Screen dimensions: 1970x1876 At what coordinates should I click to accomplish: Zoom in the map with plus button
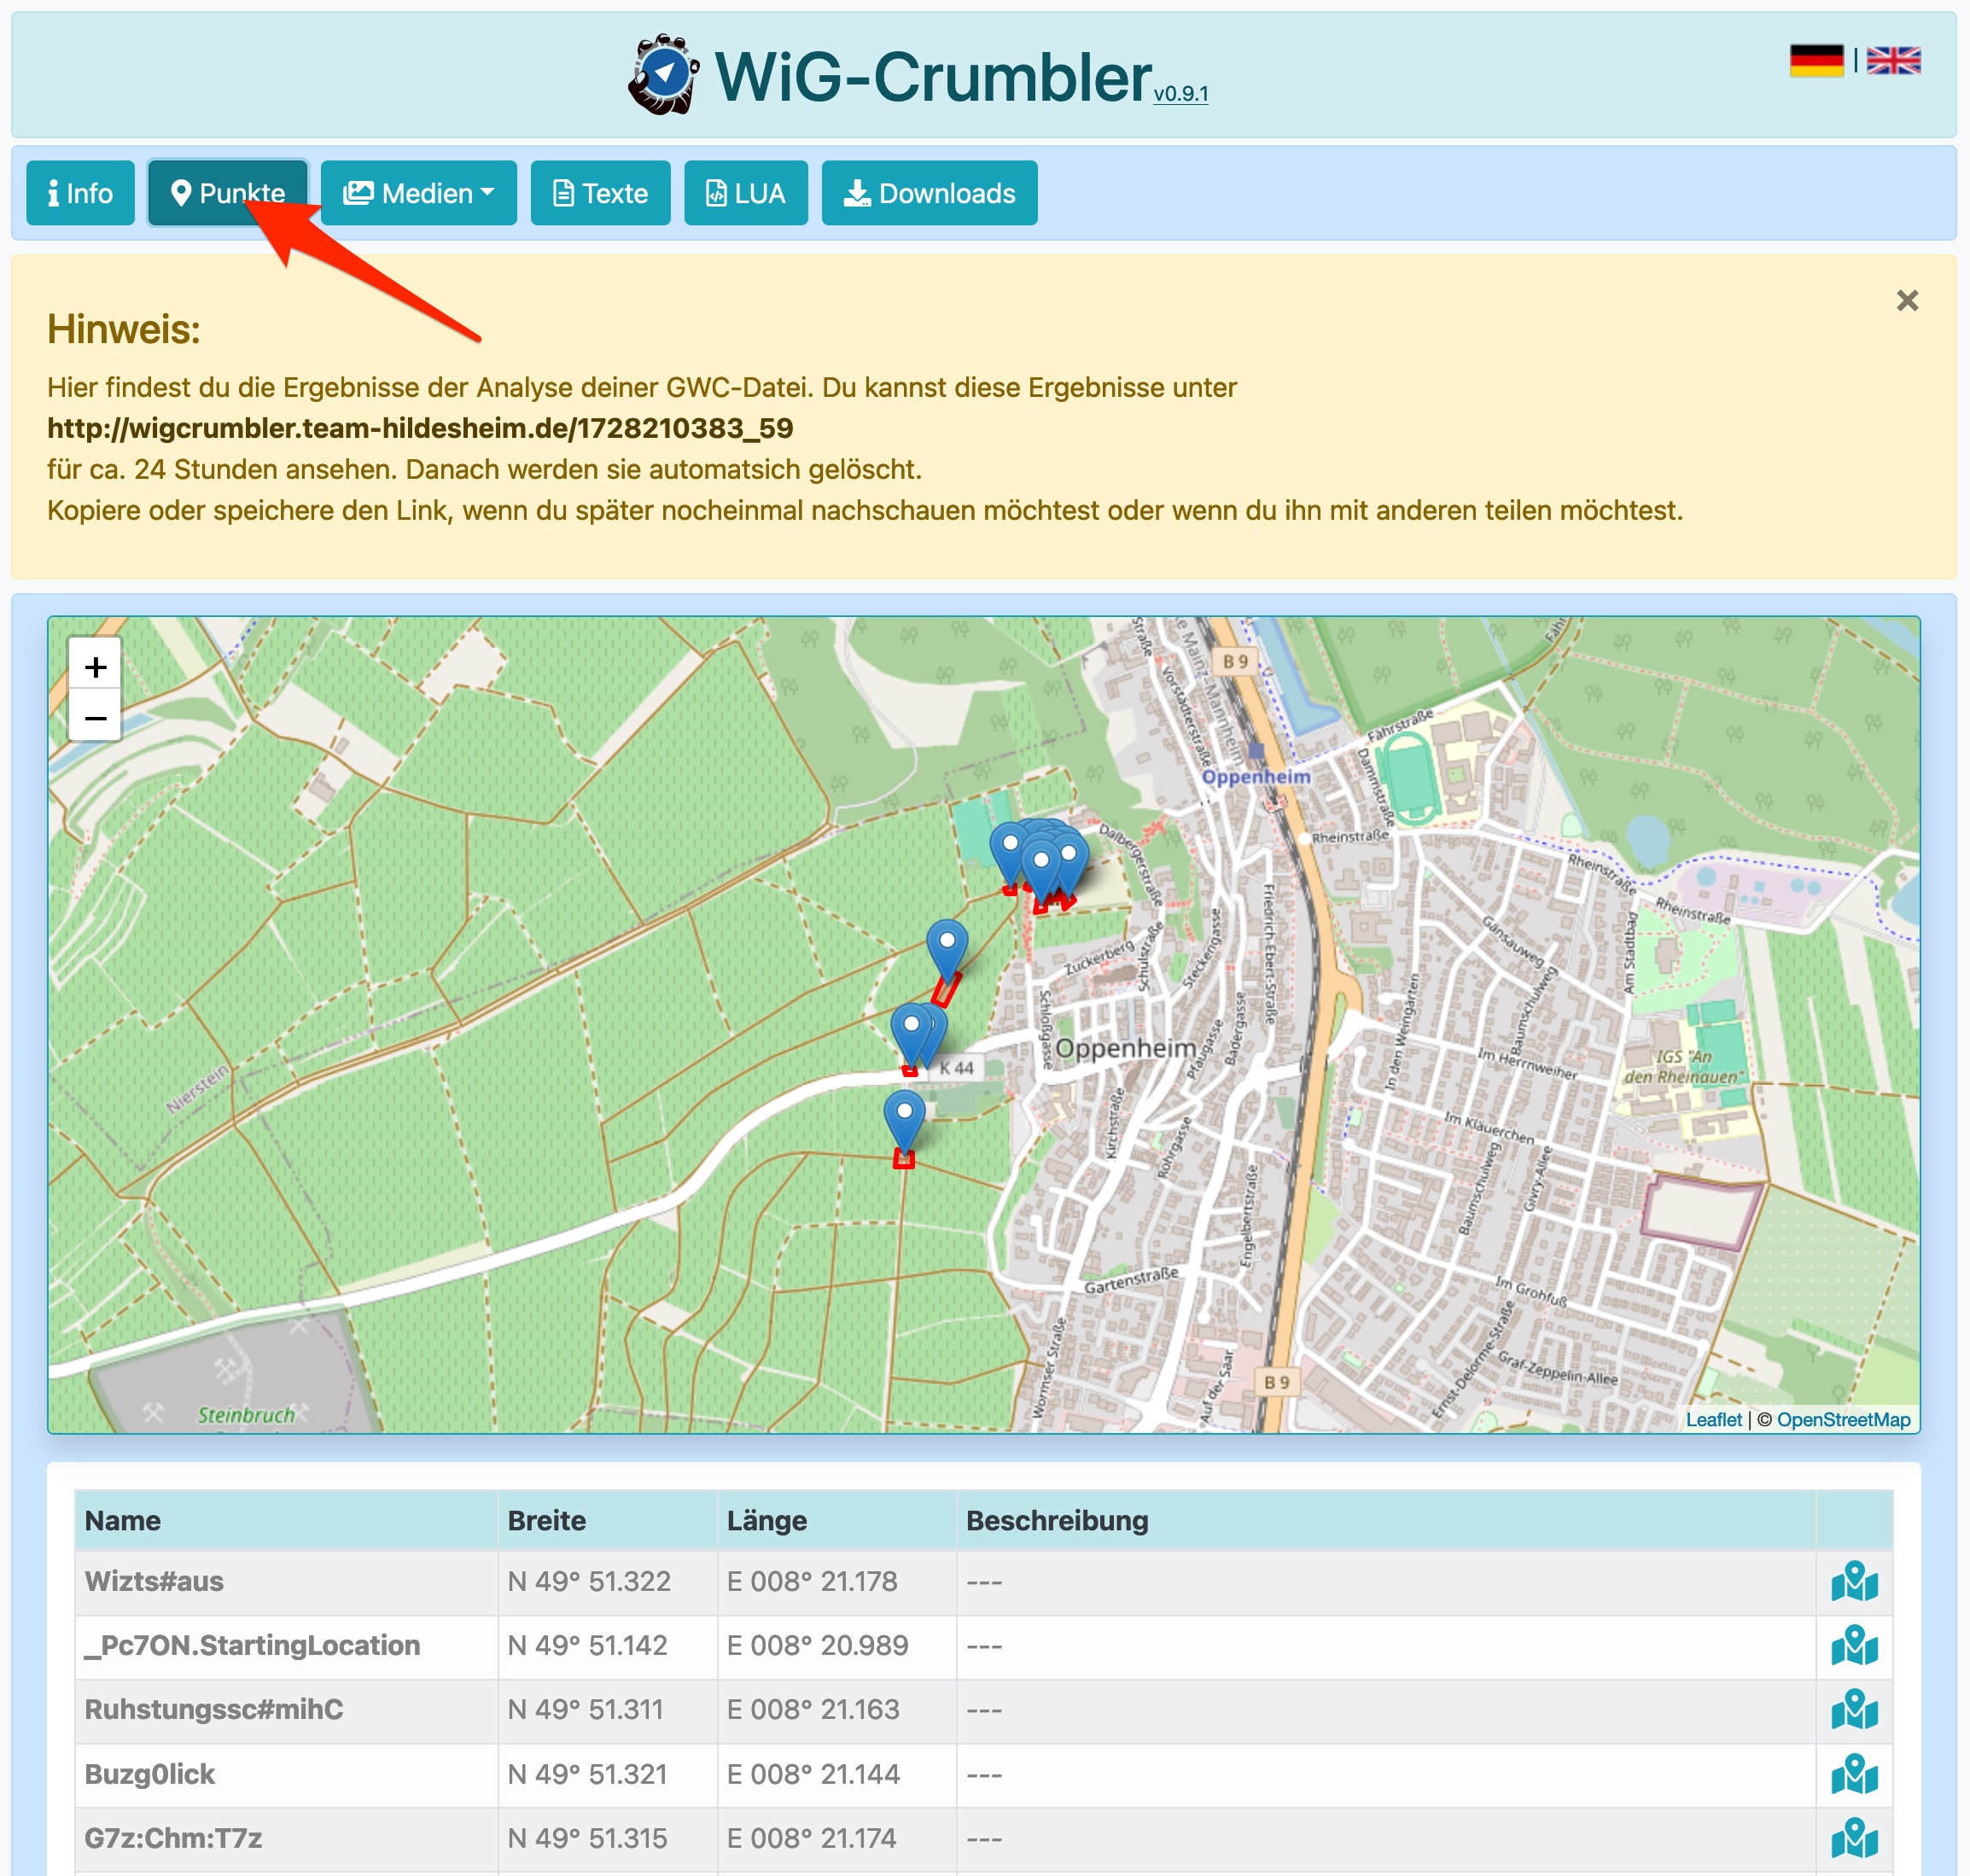pos(95,666)
